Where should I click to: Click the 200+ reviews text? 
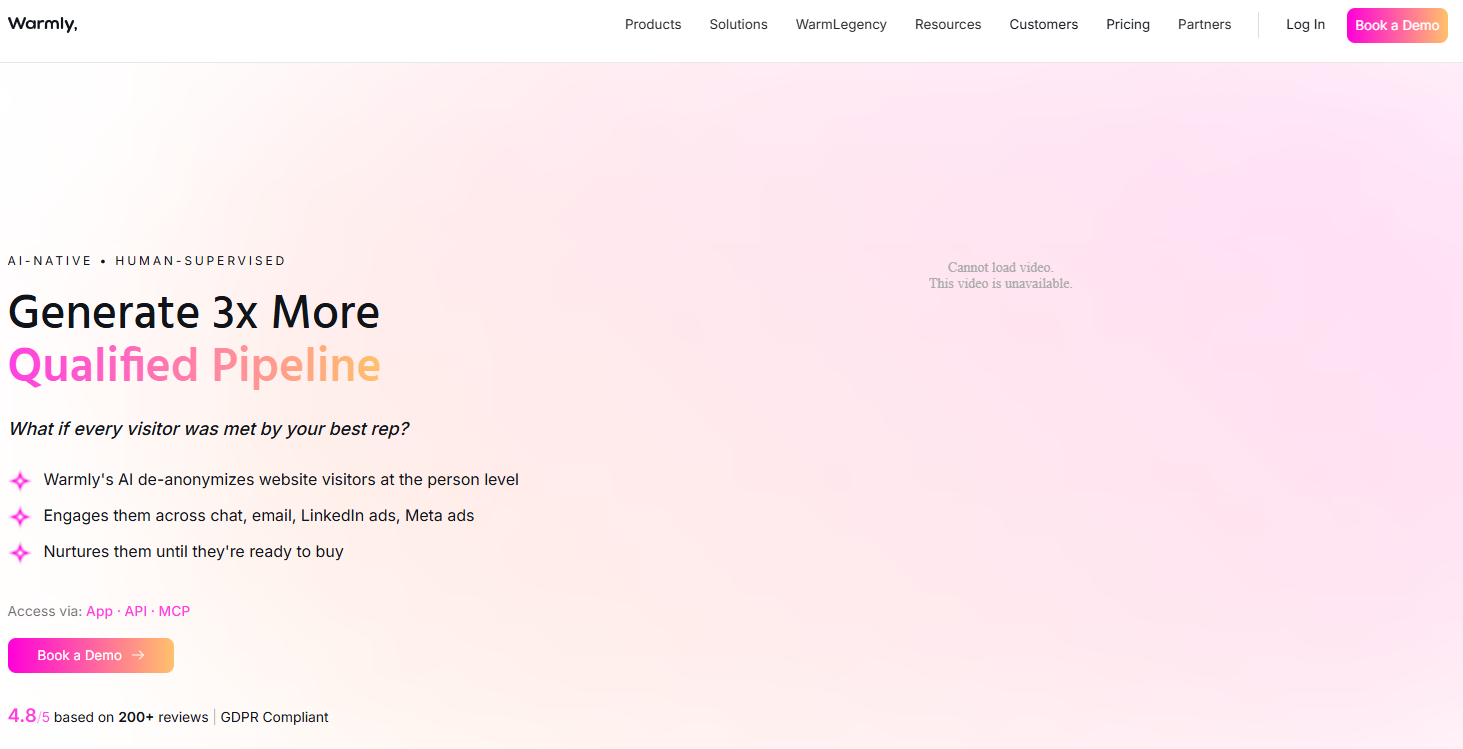[x=163, y=717]
